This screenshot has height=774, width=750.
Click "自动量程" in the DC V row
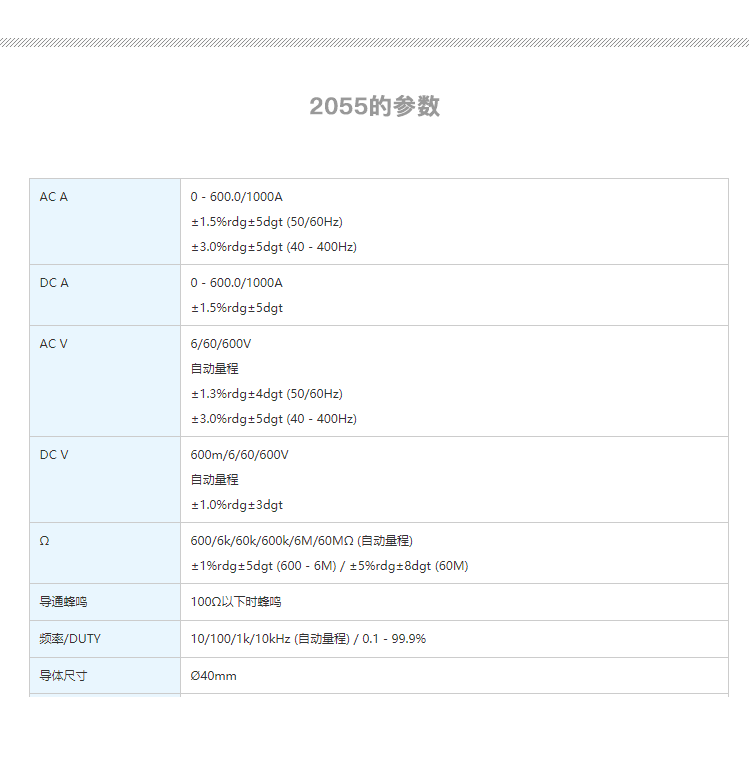coord(214,480)
